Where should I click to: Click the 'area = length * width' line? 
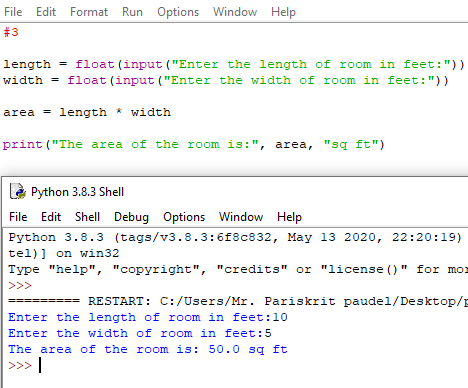pyautogui.click(x=87, y=112)
